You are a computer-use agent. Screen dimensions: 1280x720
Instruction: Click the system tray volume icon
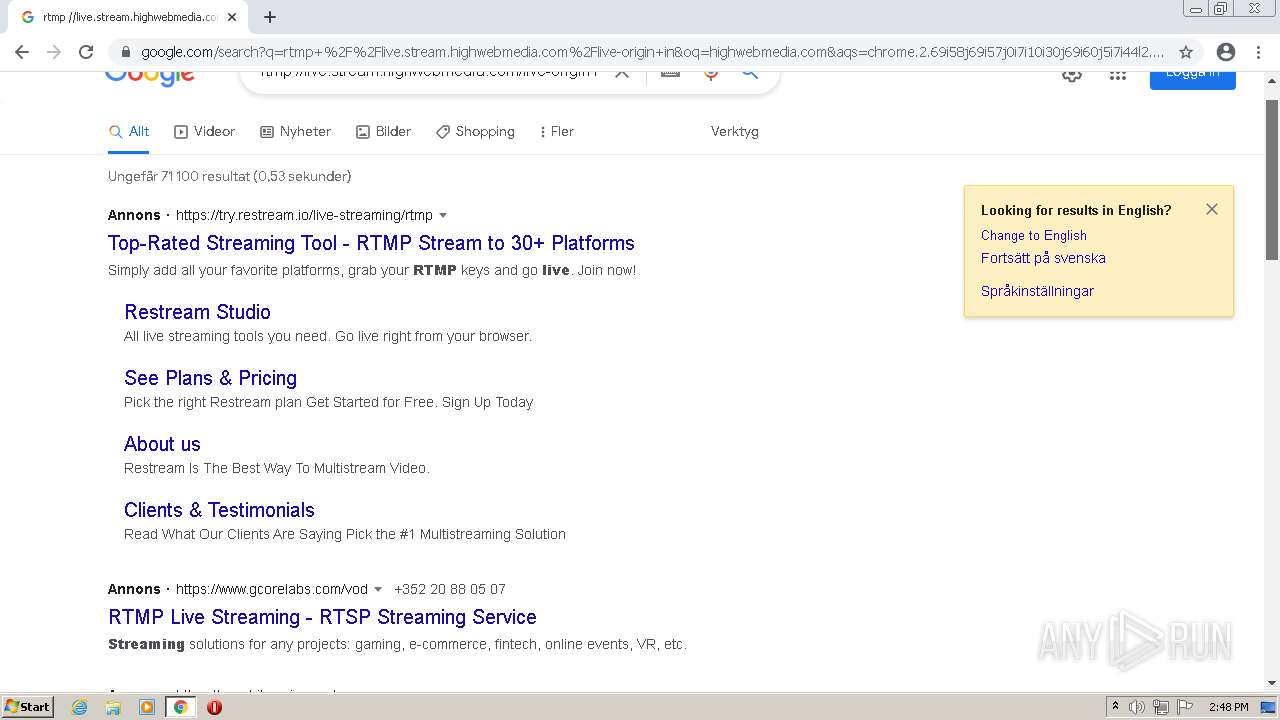tap(1137, 707)
